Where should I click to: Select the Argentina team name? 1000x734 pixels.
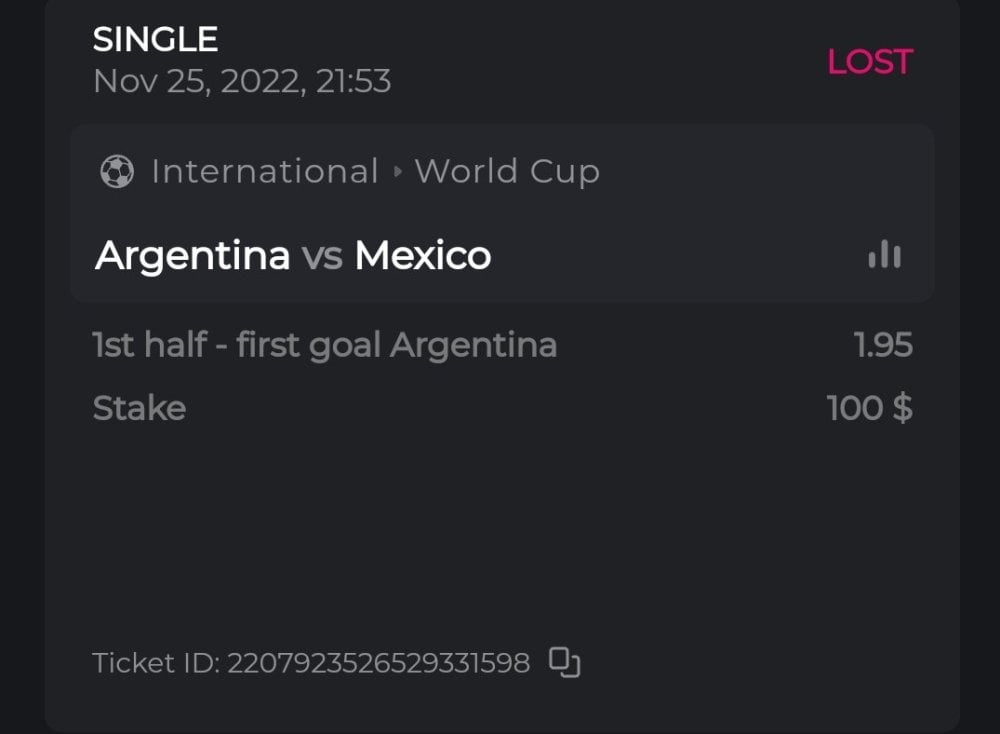[x=192, y=256]
